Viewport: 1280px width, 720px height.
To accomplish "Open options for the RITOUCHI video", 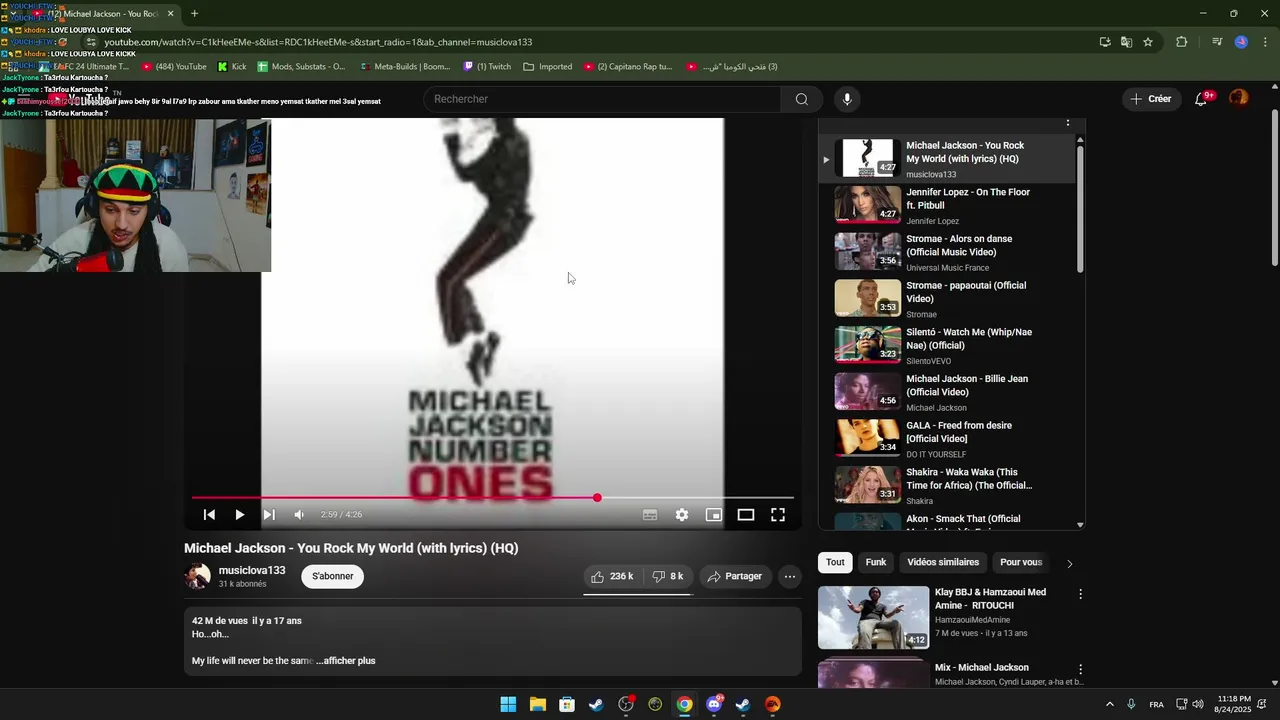I will (x=1080, y=594).
